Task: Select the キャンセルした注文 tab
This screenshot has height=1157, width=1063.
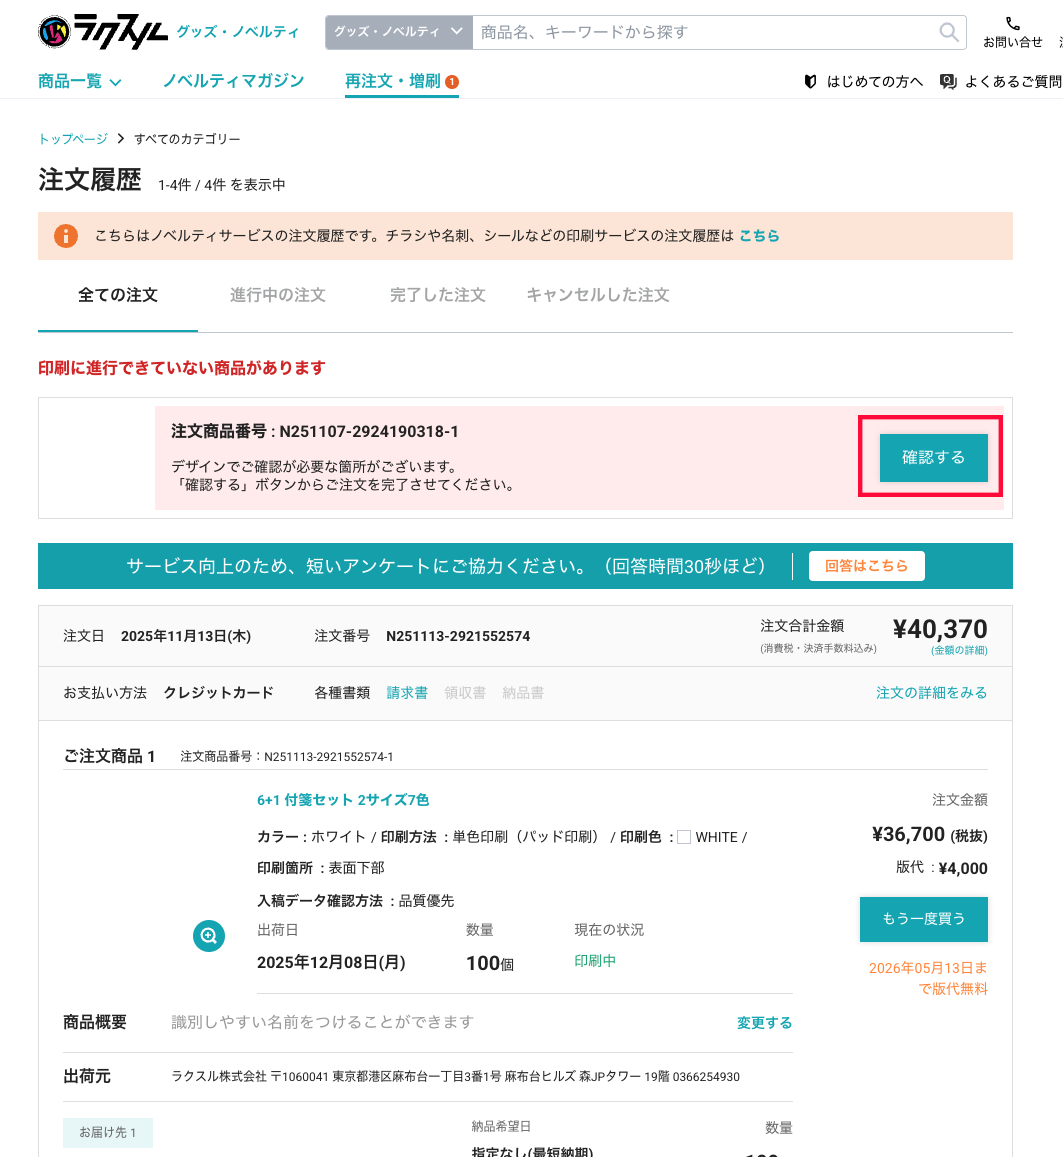Action: [598, 295]
